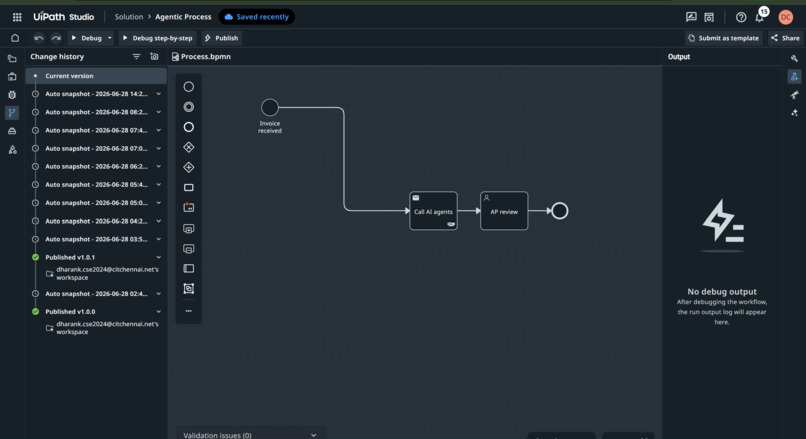Click the workspace entry under Published v1.0.0

[x=102, y=328]
